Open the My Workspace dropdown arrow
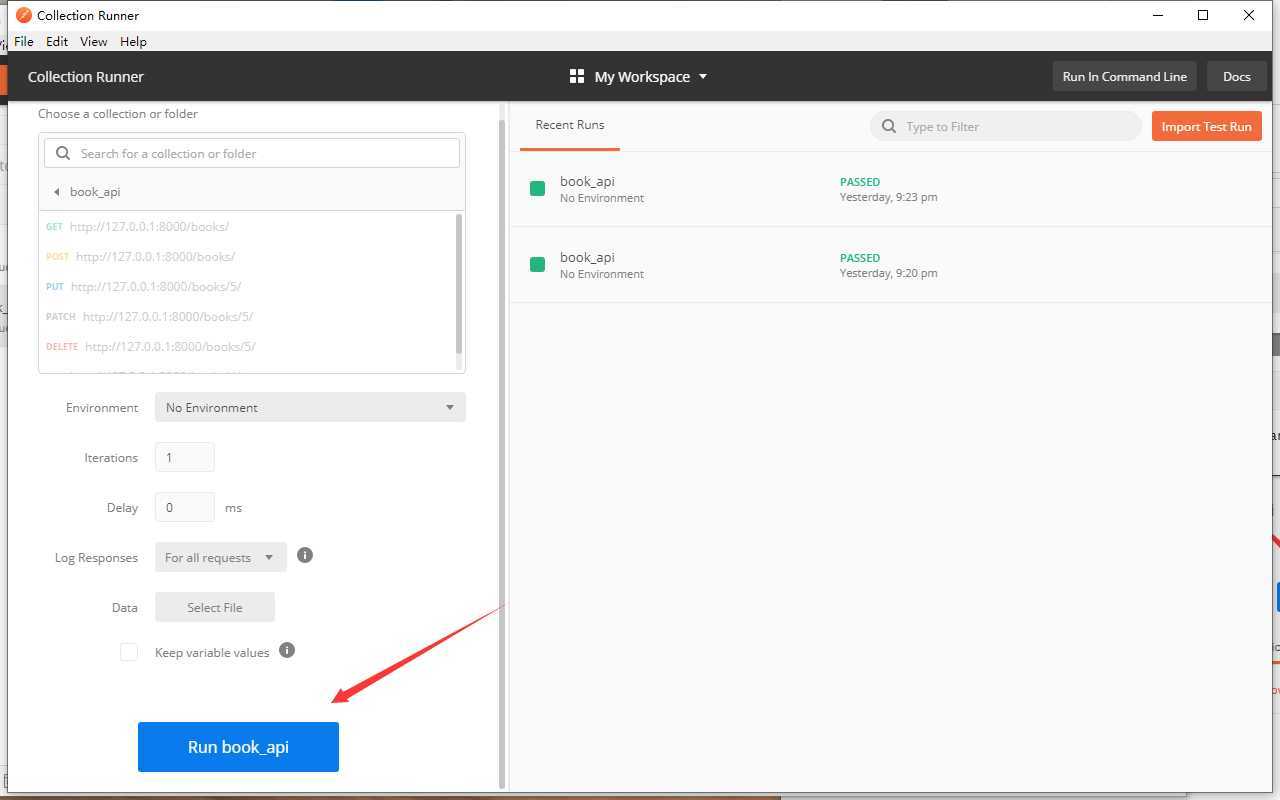This screenshot has height=800, width=1280. click(x=703, y=76)
